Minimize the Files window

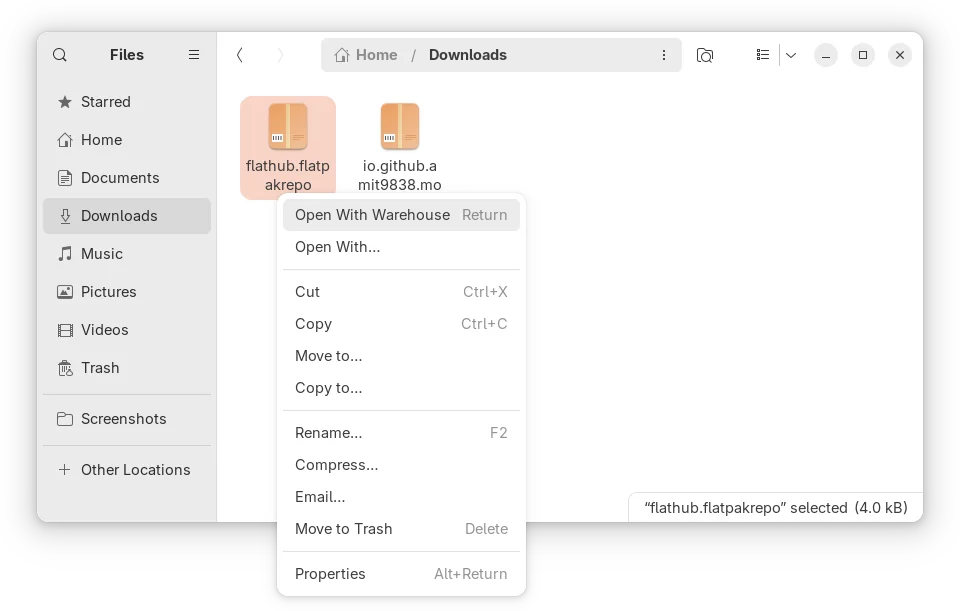click(825, 55)
